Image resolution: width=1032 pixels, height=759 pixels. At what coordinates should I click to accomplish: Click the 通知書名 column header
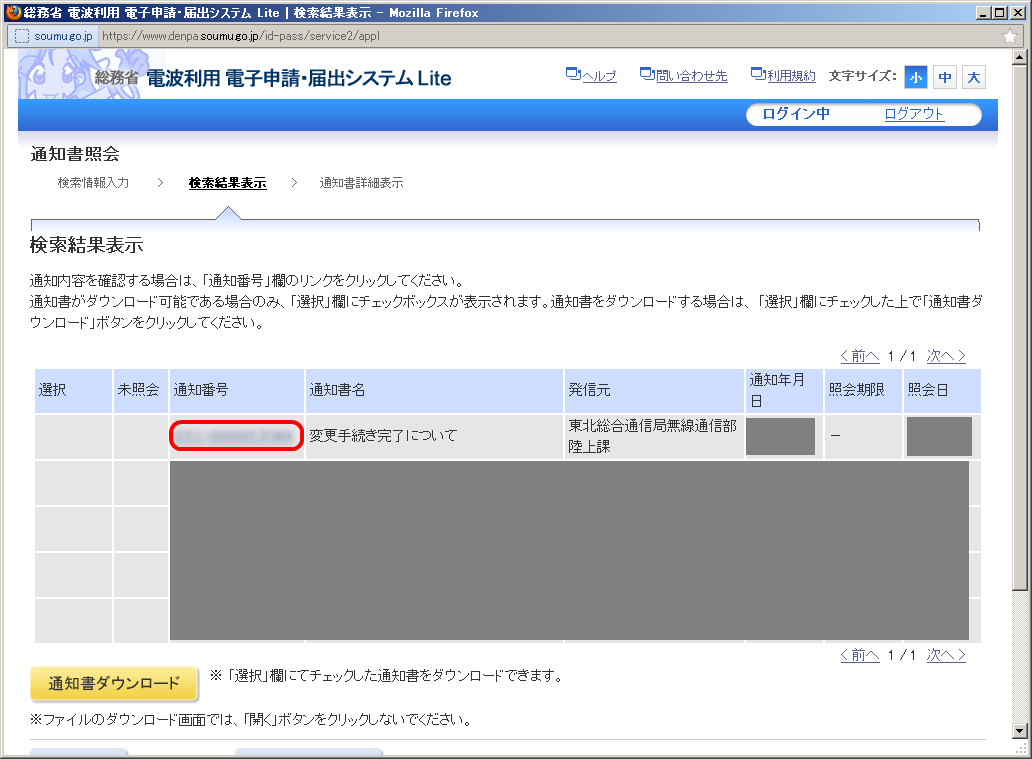tap(434, 390)
